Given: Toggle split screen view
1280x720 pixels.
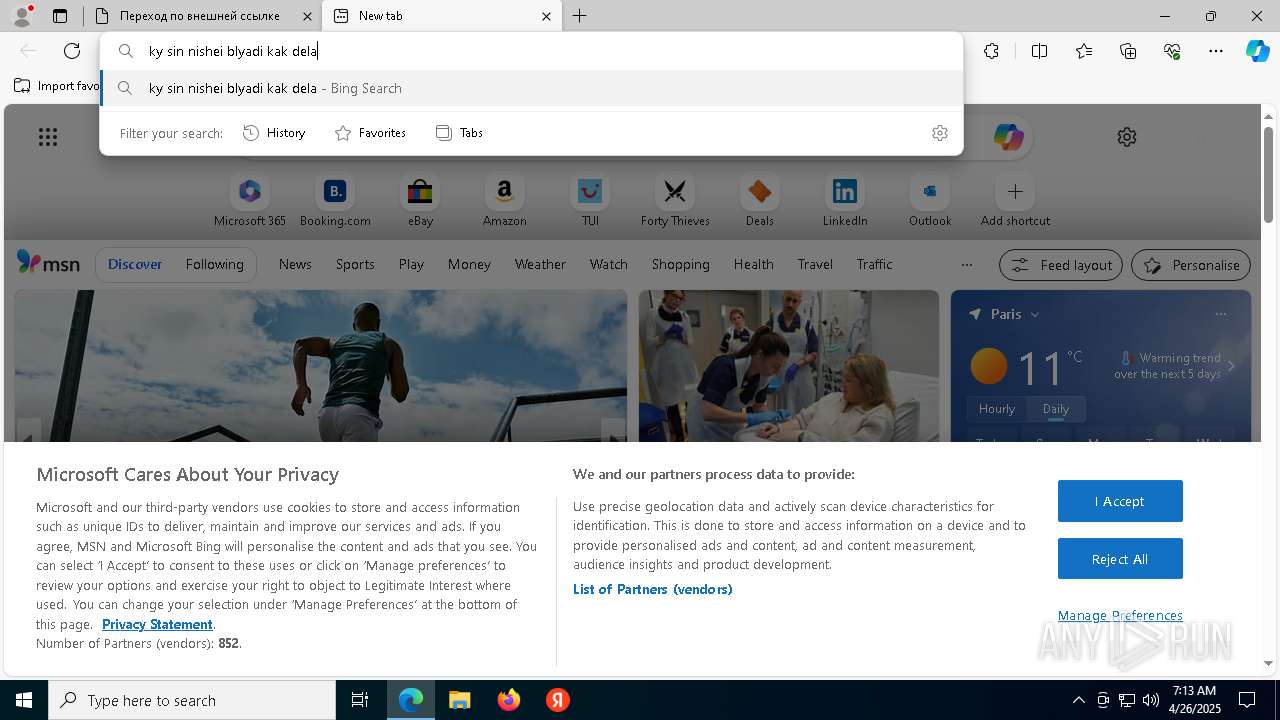Looking at the screenshot, I should pos(1039,51).
